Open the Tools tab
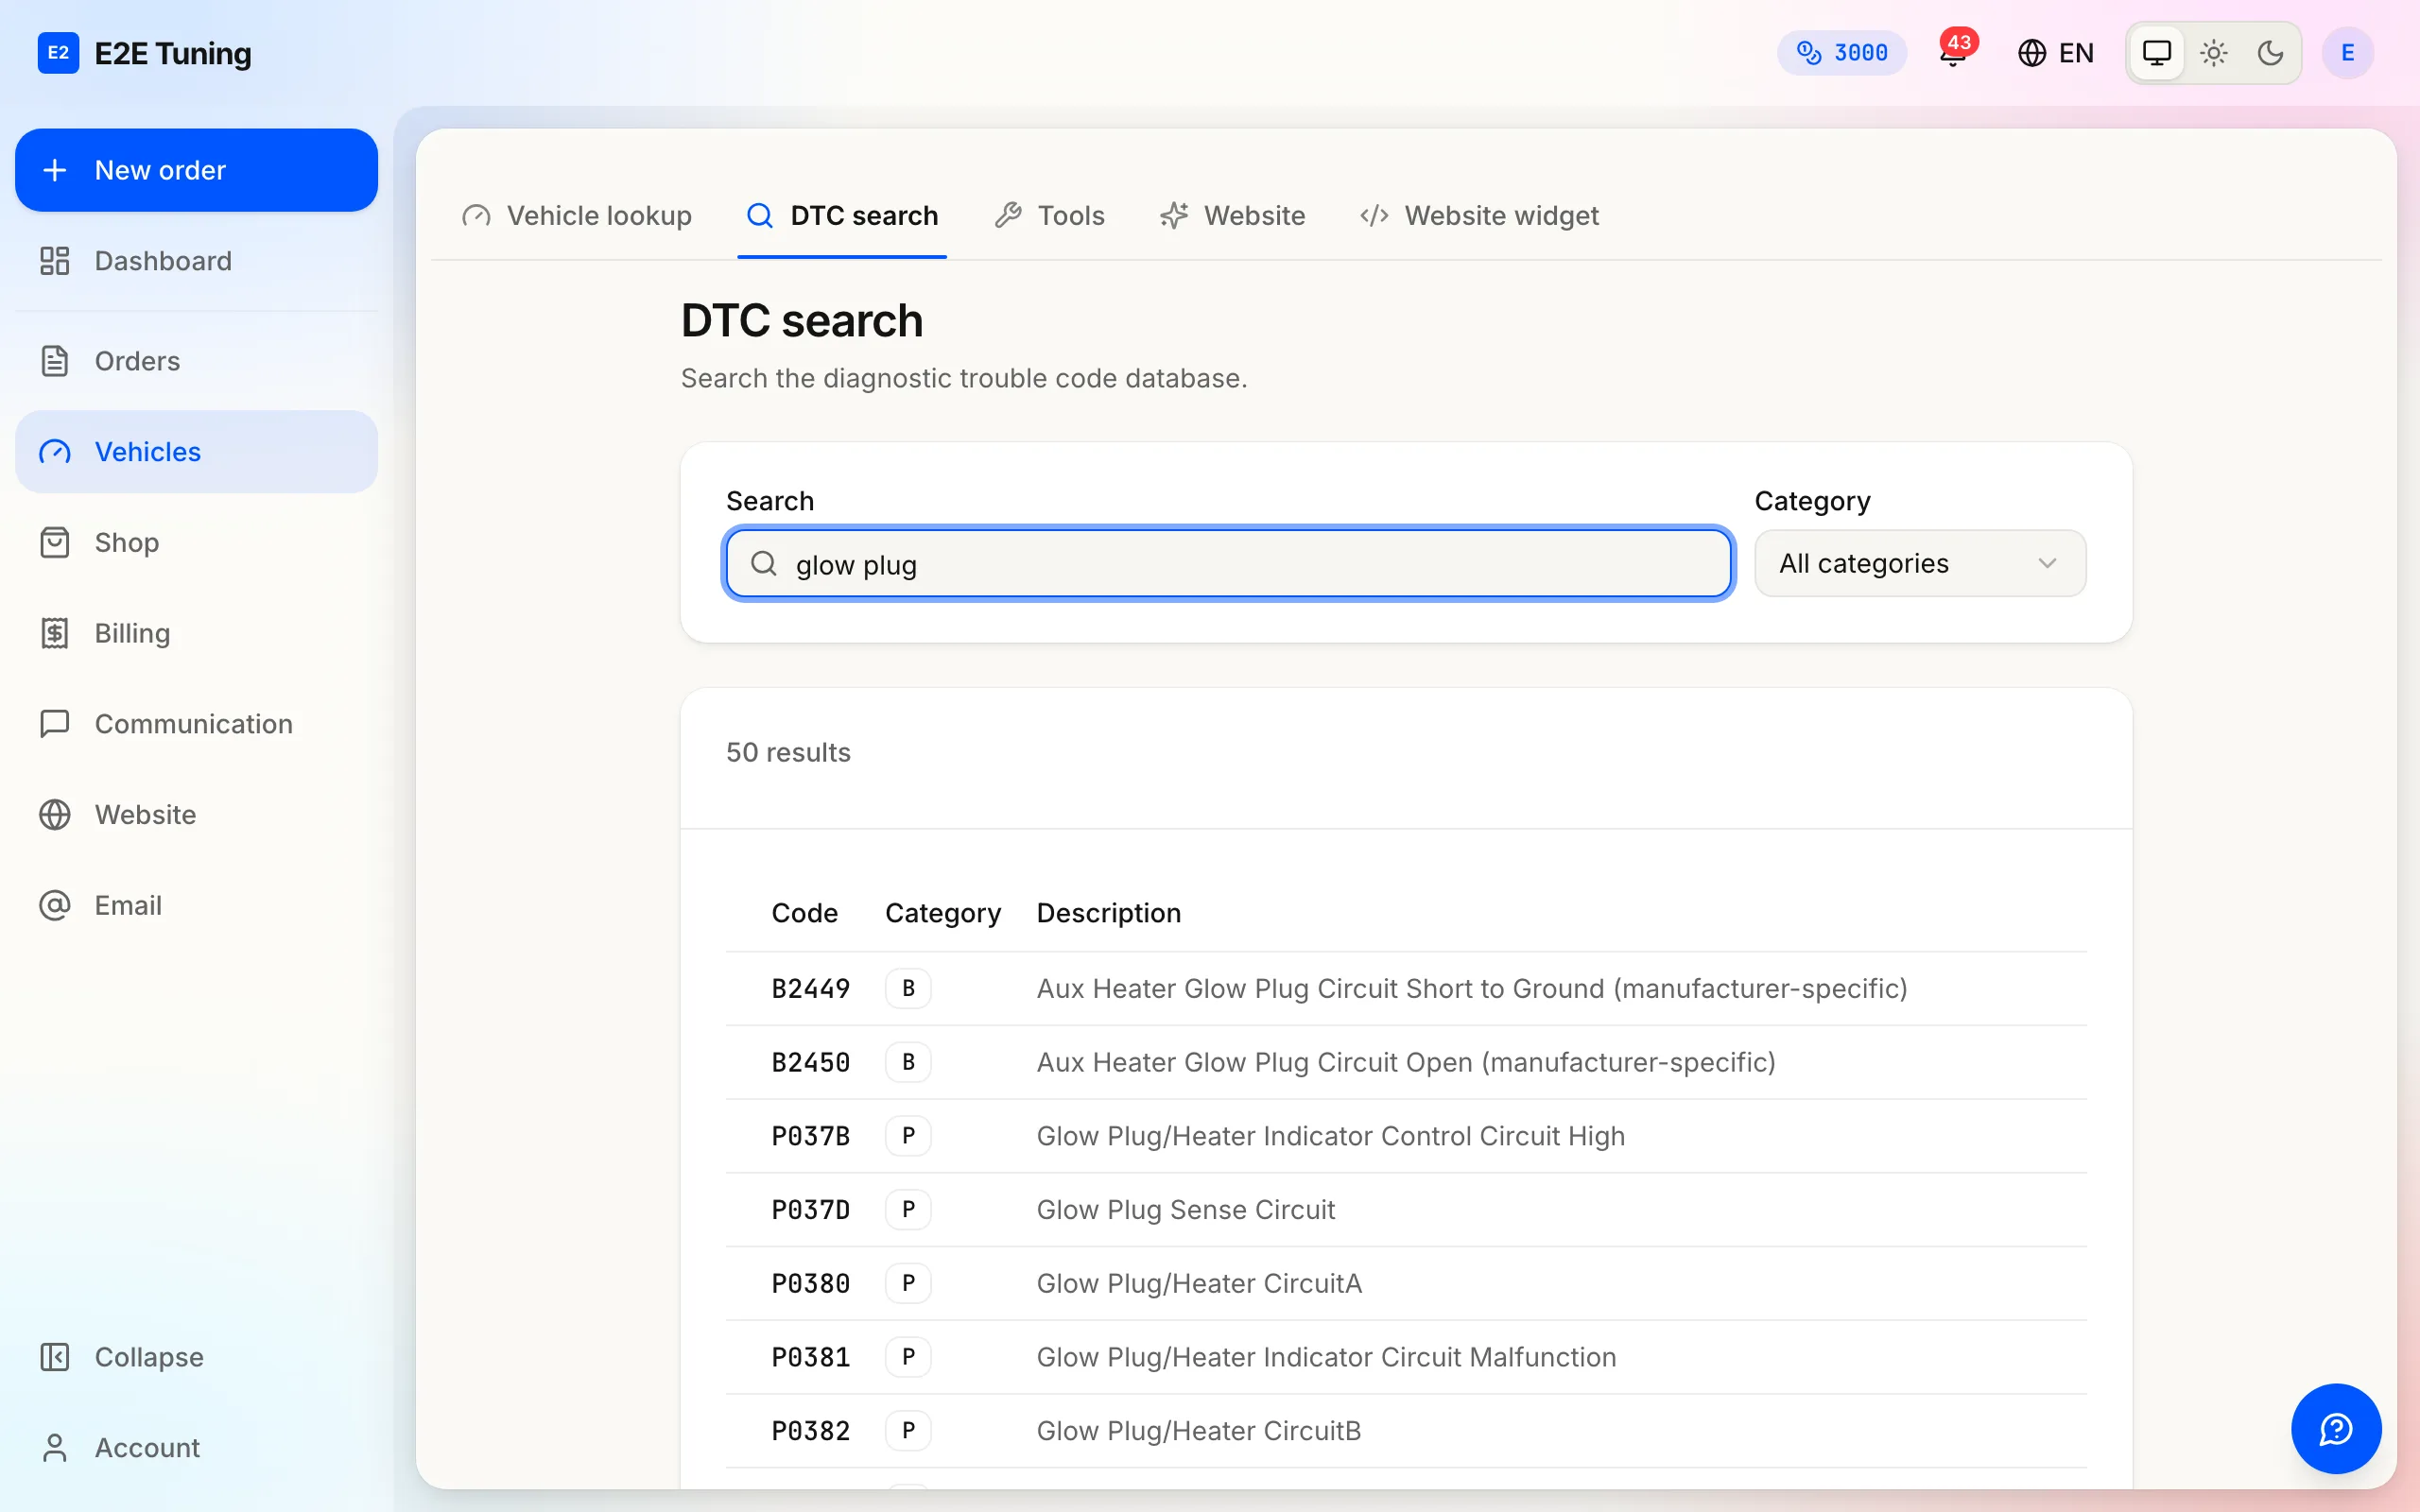Viewport: 2420px width, 1512px height. click(x=1049, y=216)
